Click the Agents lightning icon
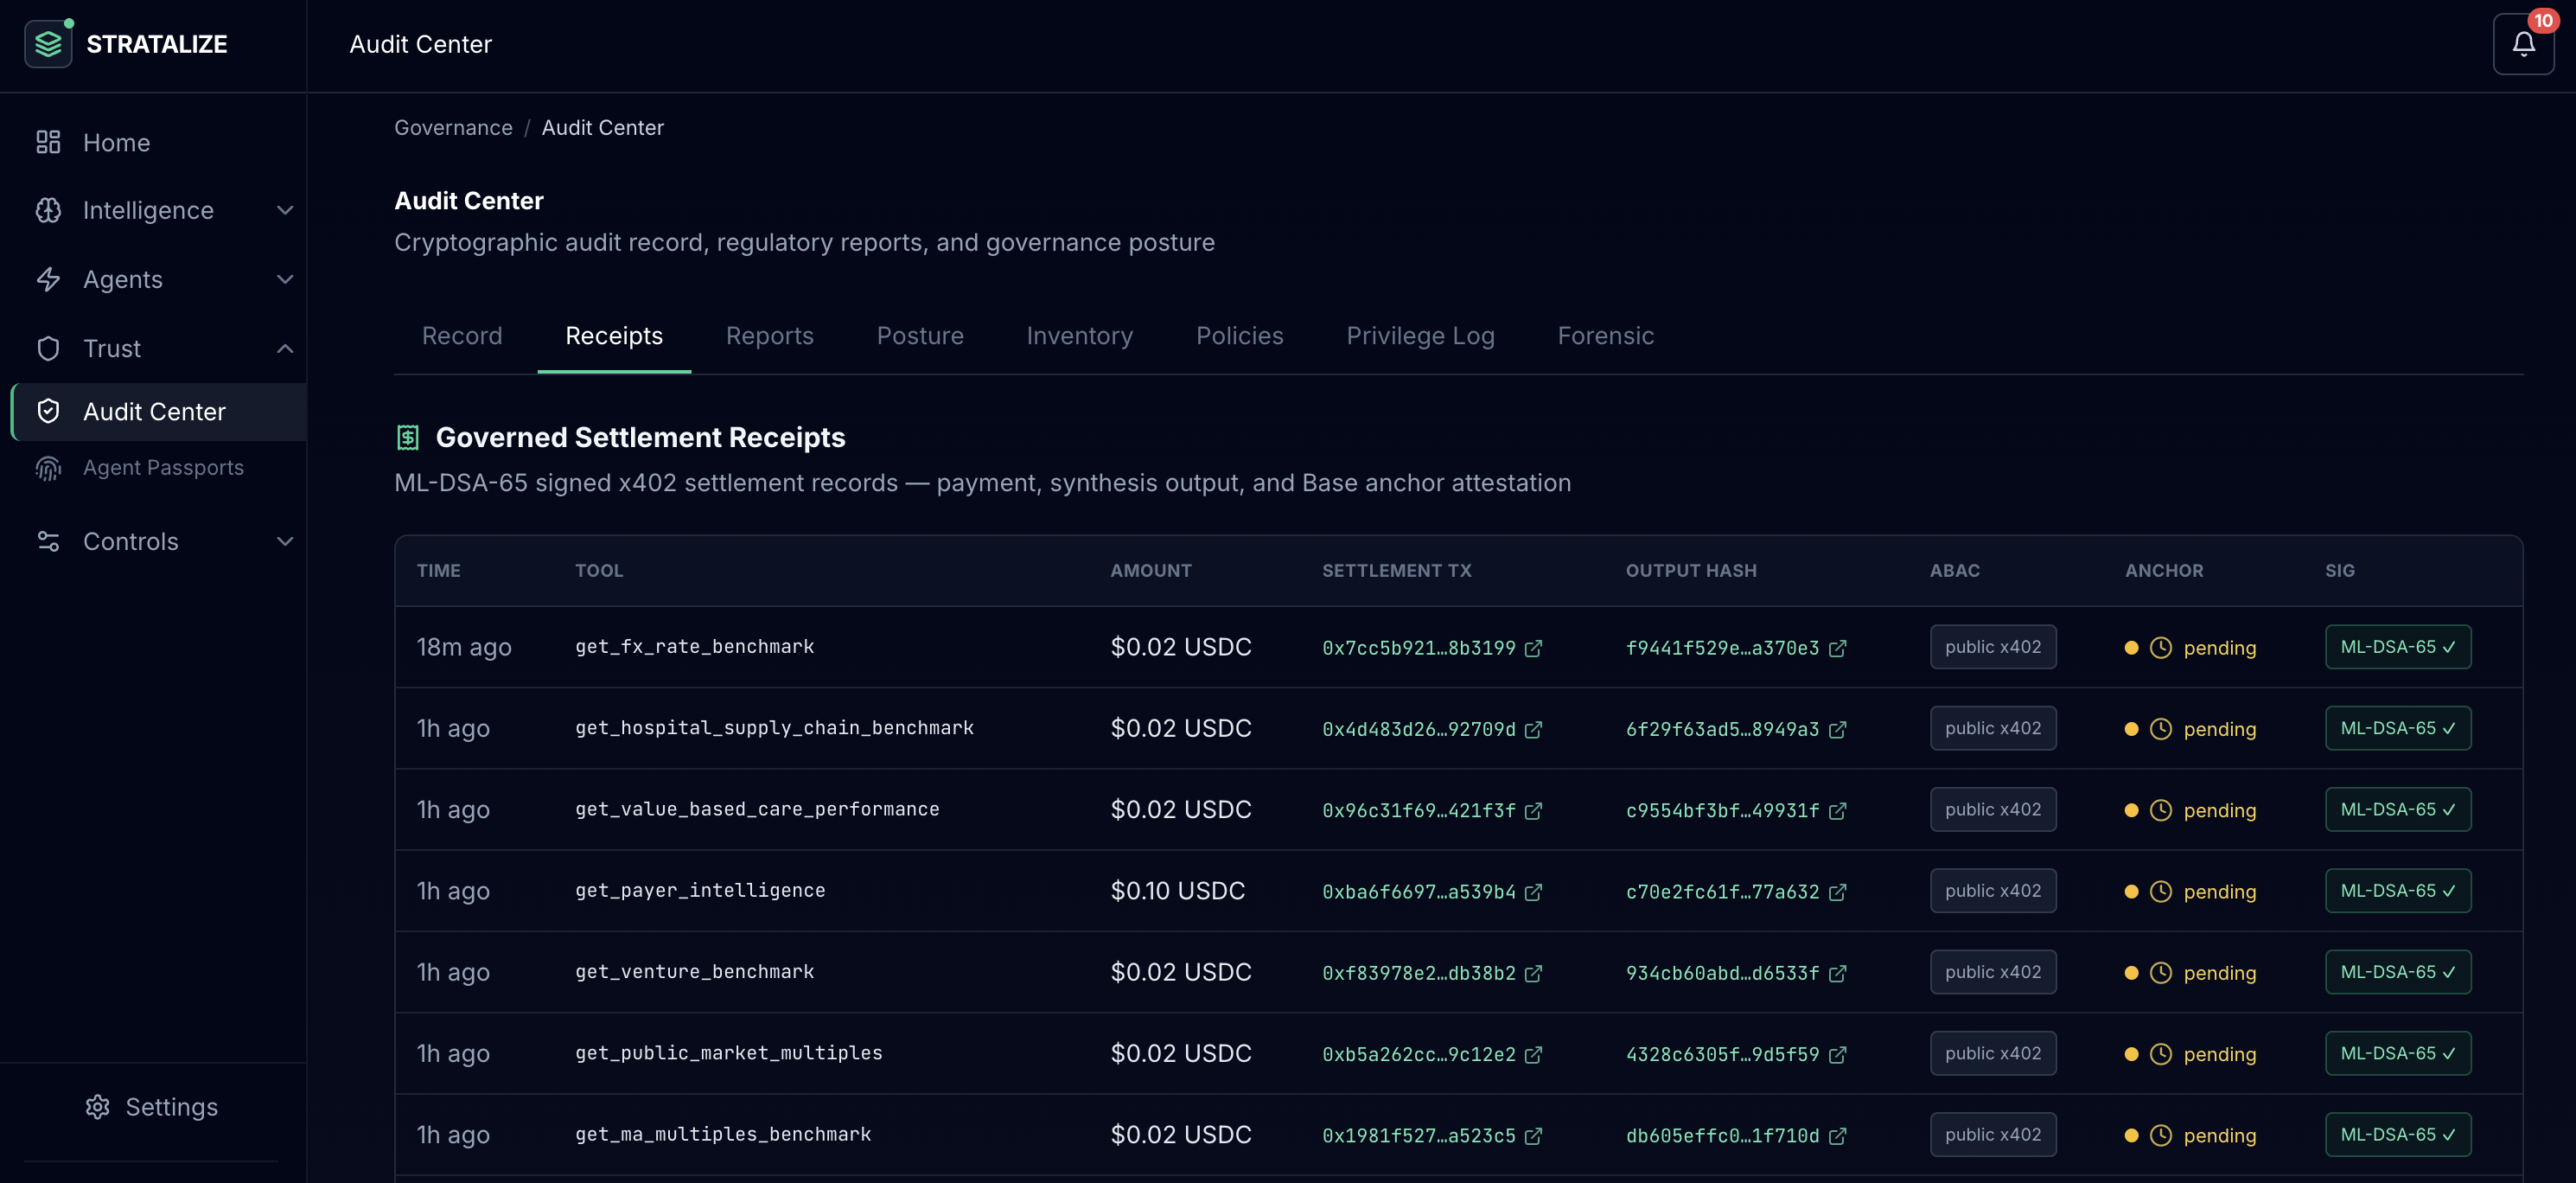2576x1183 pixels. [x=48, y=279]
